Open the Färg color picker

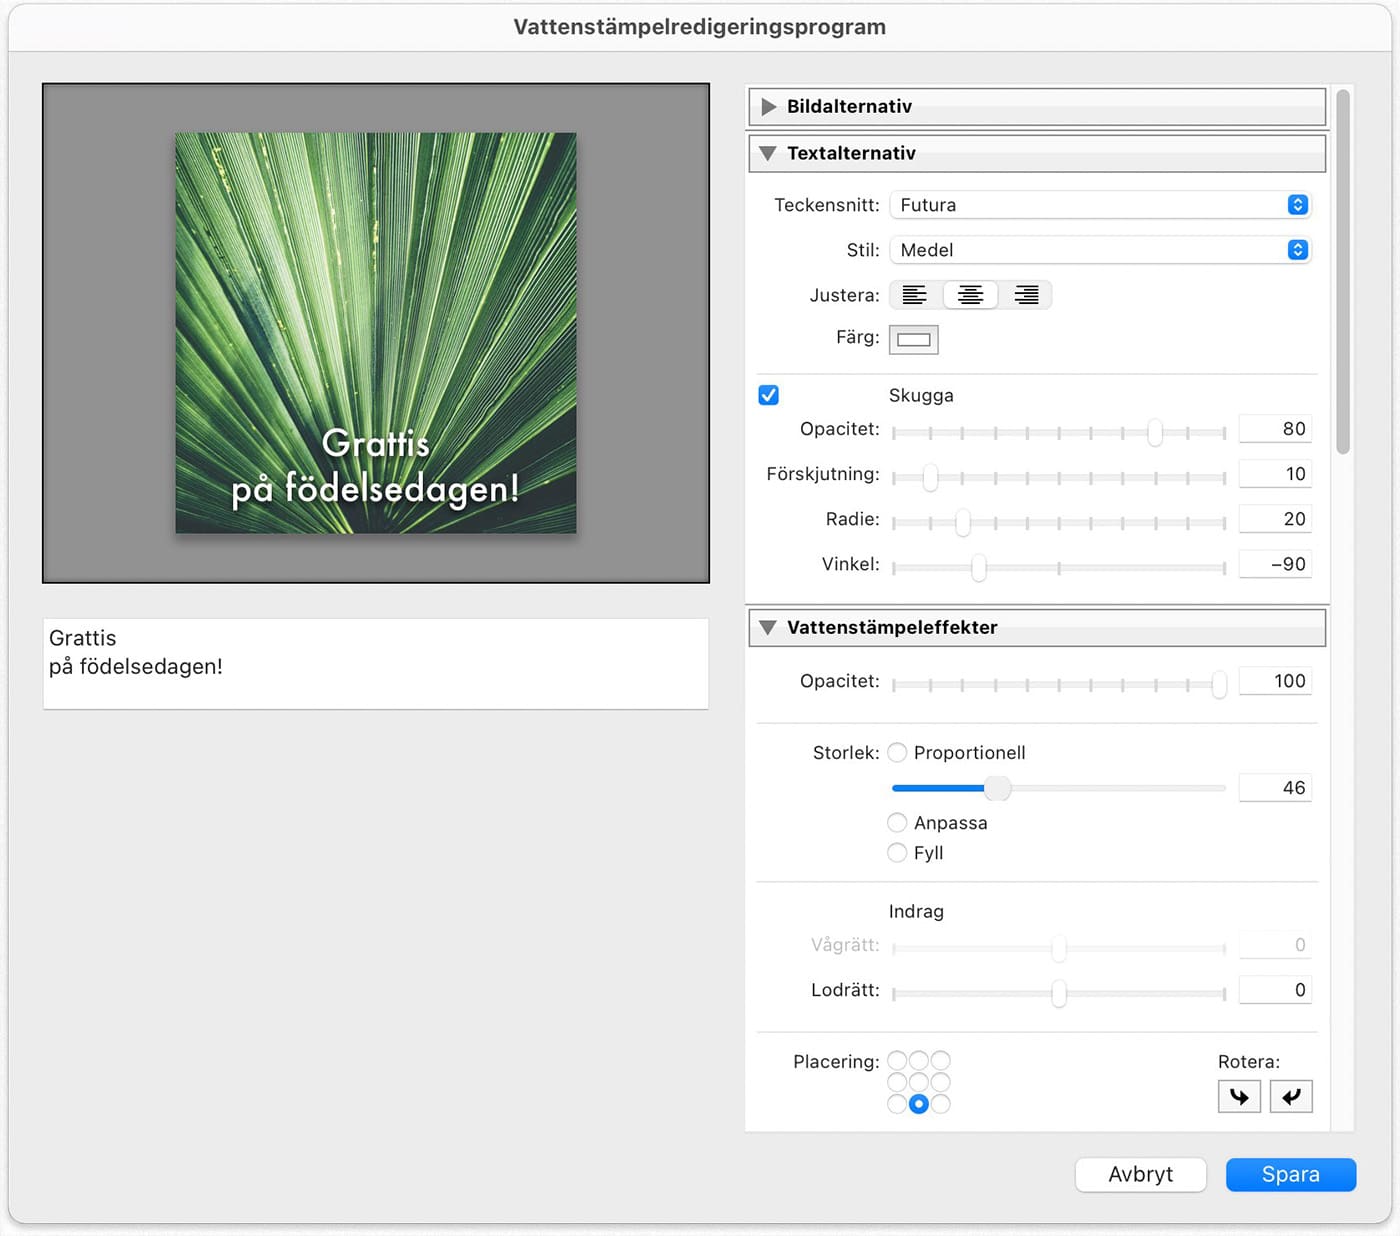click(913, 339)
